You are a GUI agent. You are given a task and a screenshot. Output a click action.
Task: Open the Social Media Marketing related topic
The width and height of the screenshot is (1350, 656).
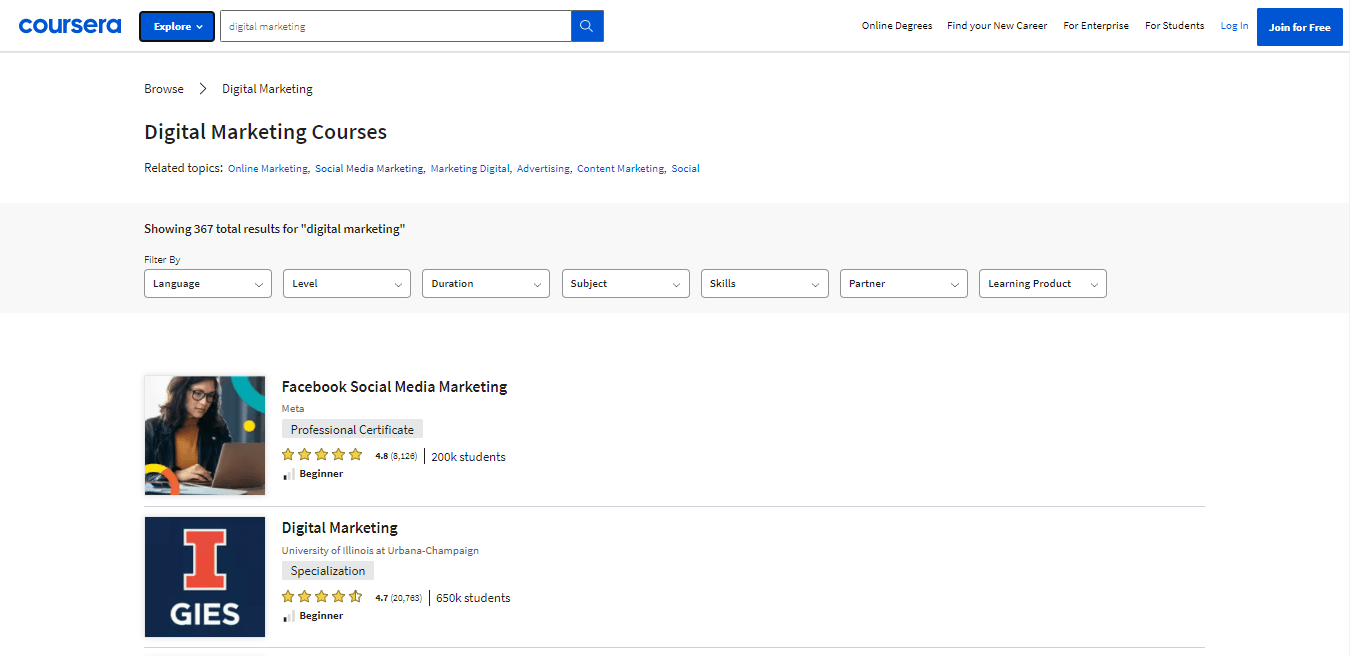coord(369,169)
